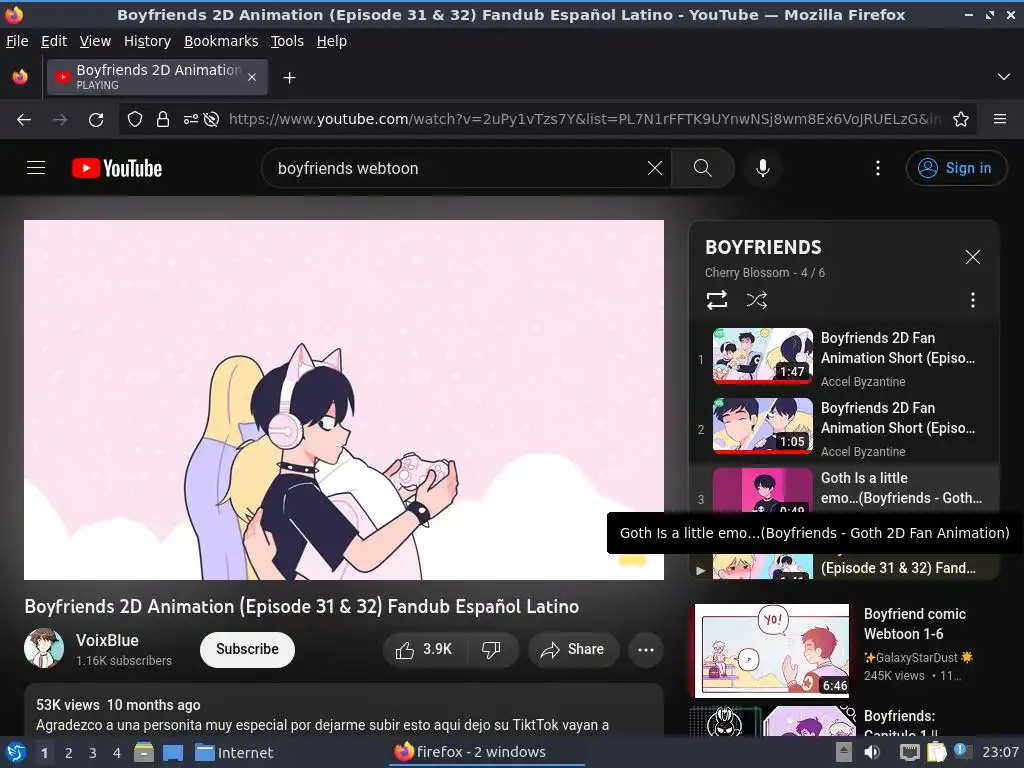Open a new tab with plus button
The image size is (1024, 768).
(x=289, y=78)
